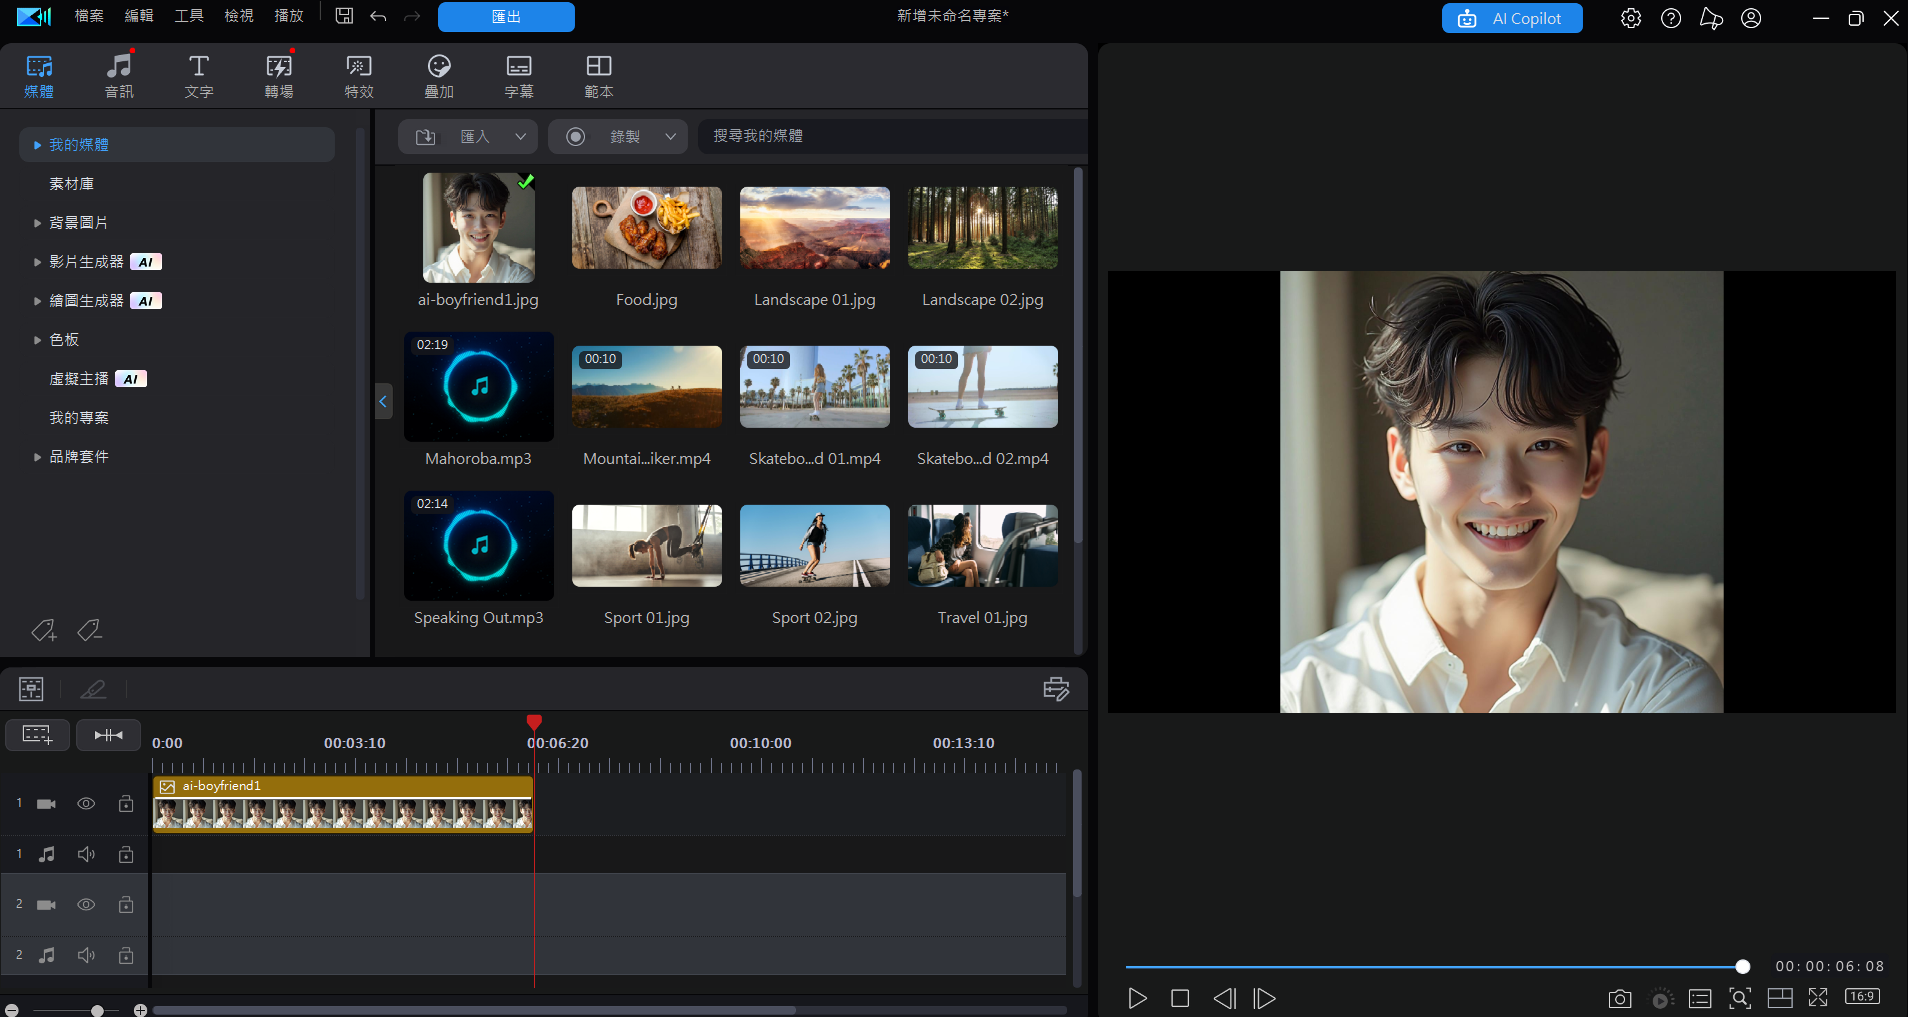Image resolution: width=1908 pixels, height=1017 pixels.
Task: Select the Food.jpg thumbnail
Action: pyautogui.click(x=646, y=228)
